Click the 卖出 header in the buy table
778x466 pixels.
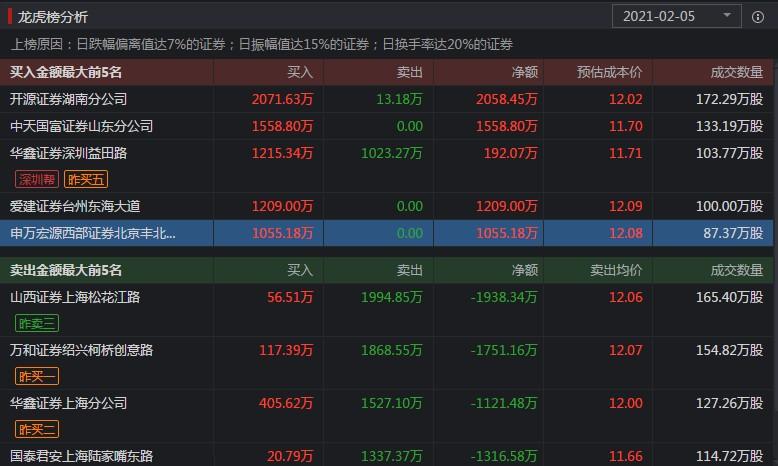(x=410, y=72)
